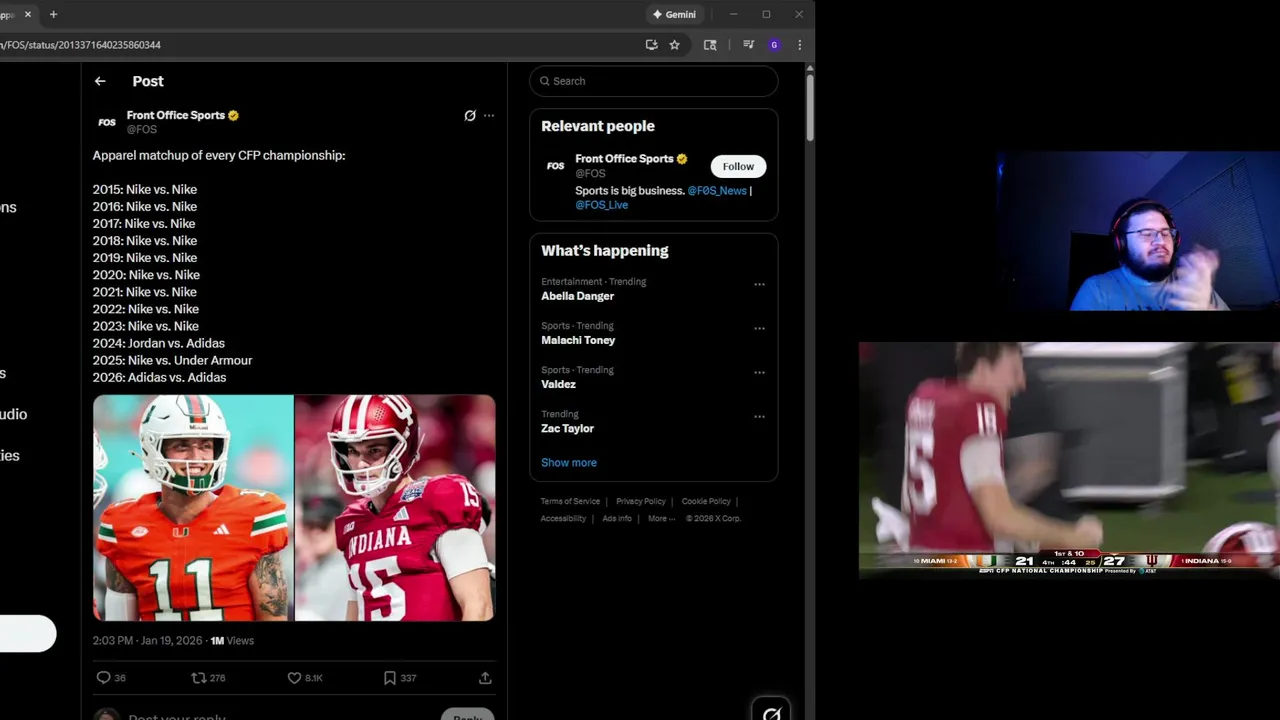Image resolution: width=1280 pixels, height=720 pixels.
Task: Click the 2:03 PM Jan 19, 2026 timestamp
Action: tap(147, 641)
